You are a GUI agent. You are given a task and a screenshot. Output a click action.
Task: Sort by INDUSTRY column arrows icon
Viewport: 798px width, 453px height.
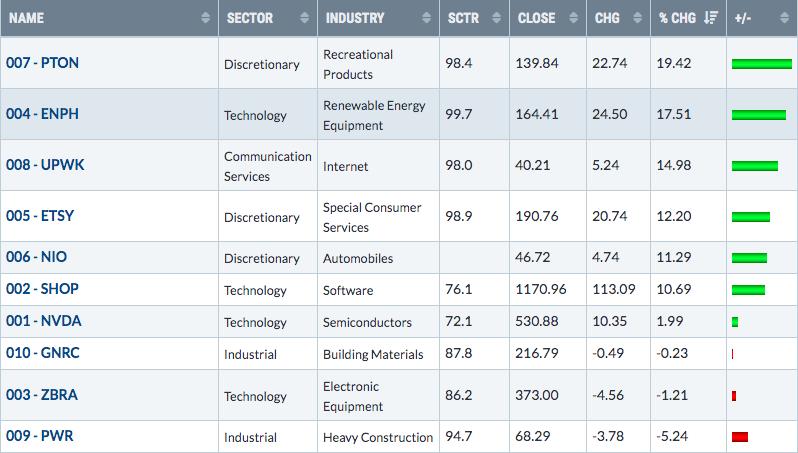click(x=426, y=18)
